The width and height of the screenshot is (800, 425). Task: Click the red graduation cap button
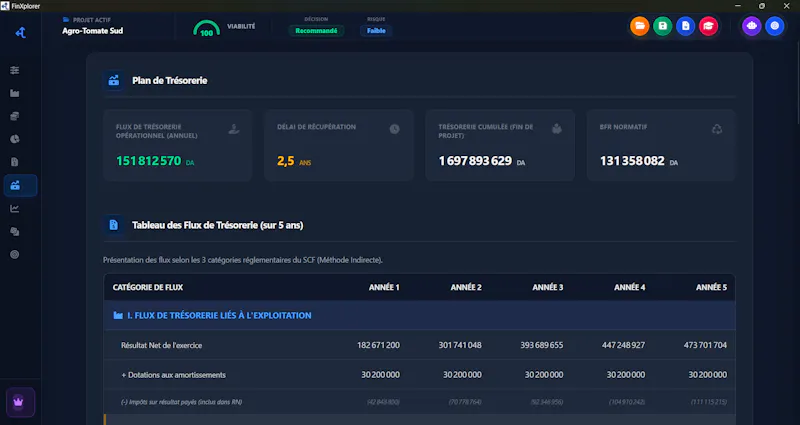click(x=709, y=26)
